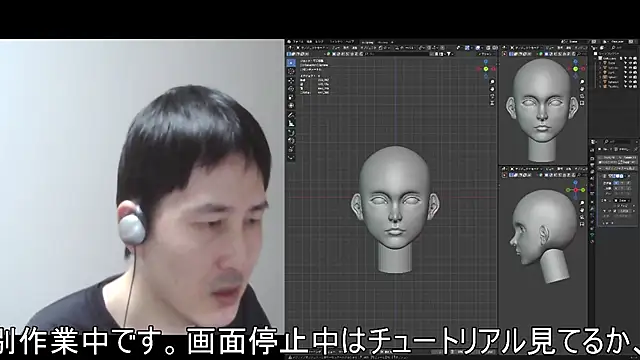
Task: Click zoom magnifier in top-right viewport
Action: coord(582,81)
